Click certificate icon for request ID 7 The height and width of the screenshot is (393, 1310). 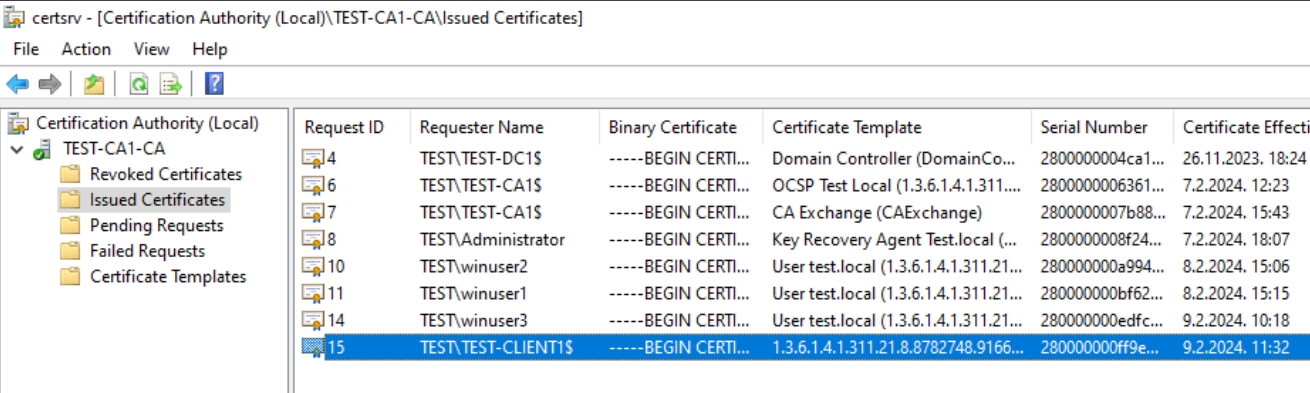pos(314,212)
